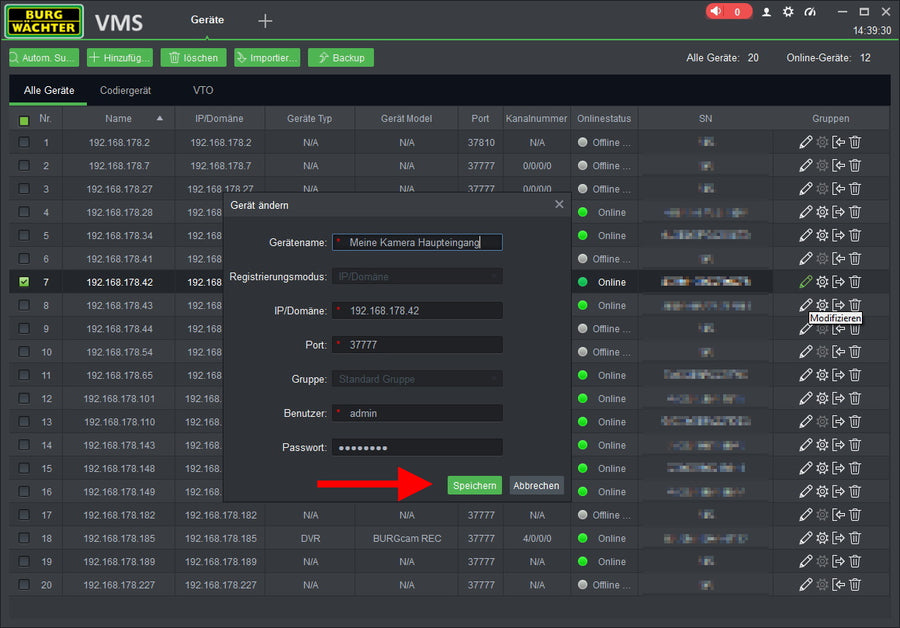Switch to the VTO tab

pos(203,90)
